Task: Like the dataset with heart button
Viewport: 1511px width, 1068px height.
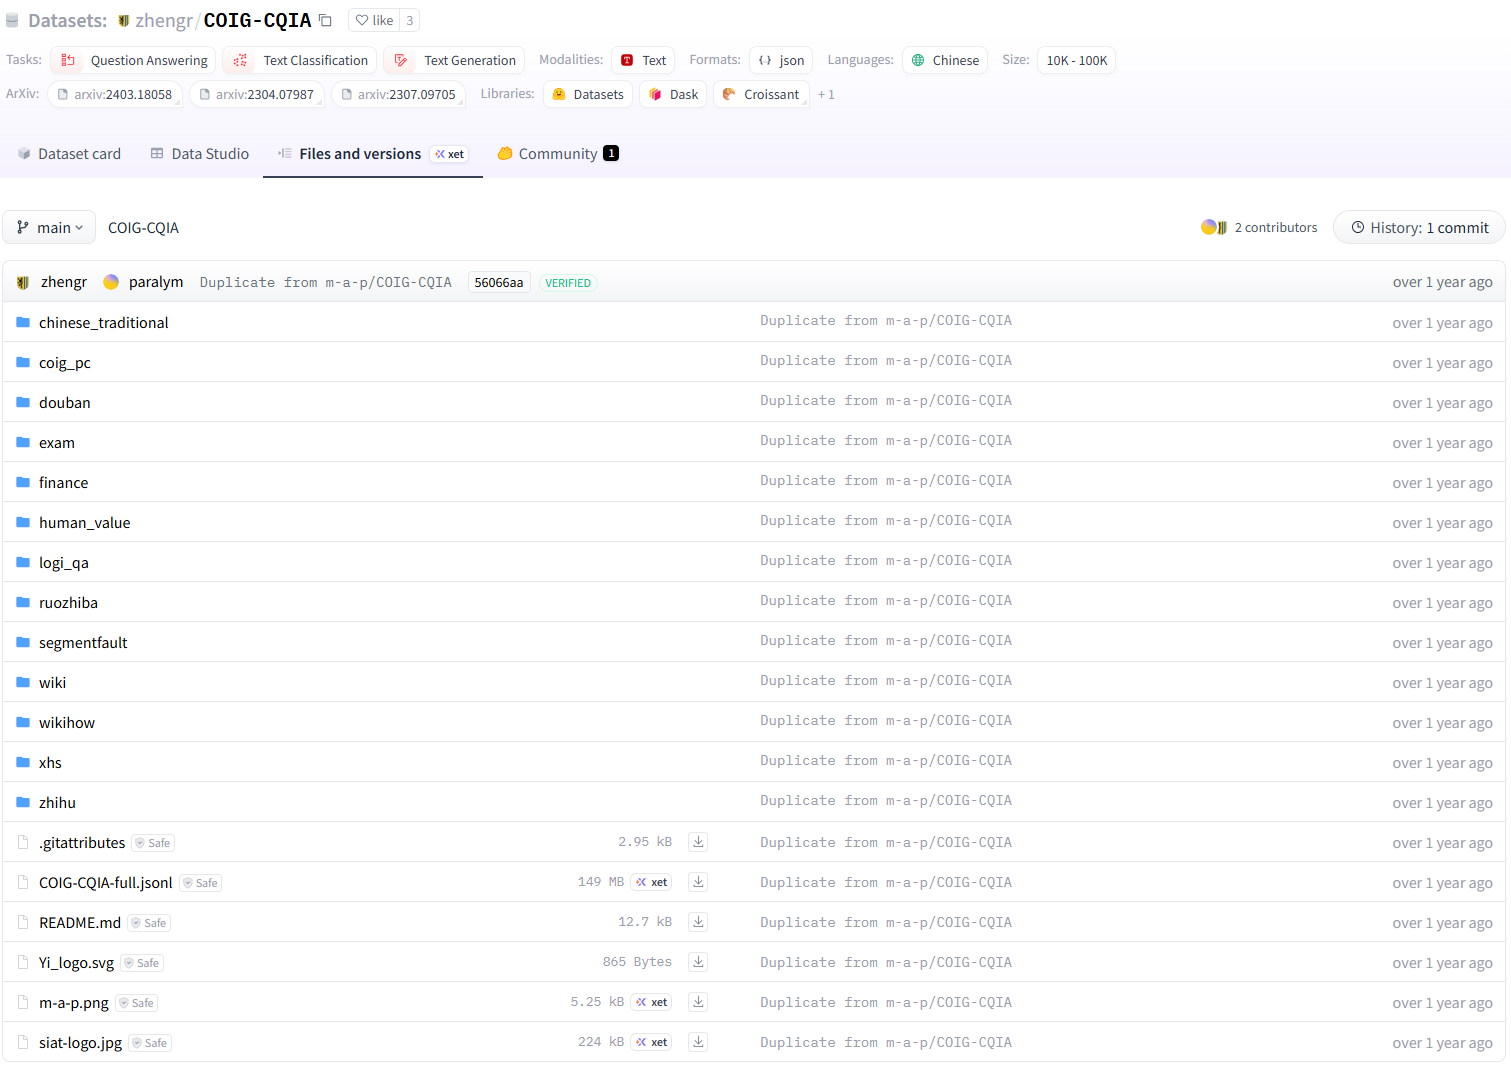Action: click(374, 20)
